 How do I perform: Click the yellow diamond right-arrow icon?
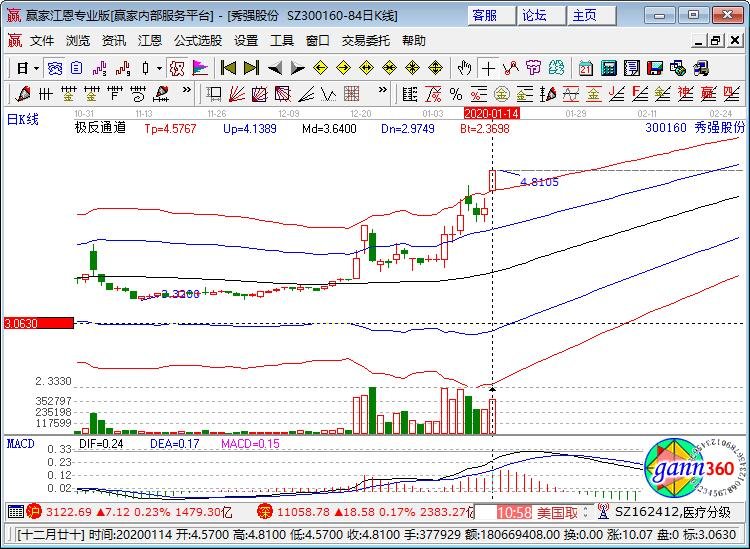[343, 68]
